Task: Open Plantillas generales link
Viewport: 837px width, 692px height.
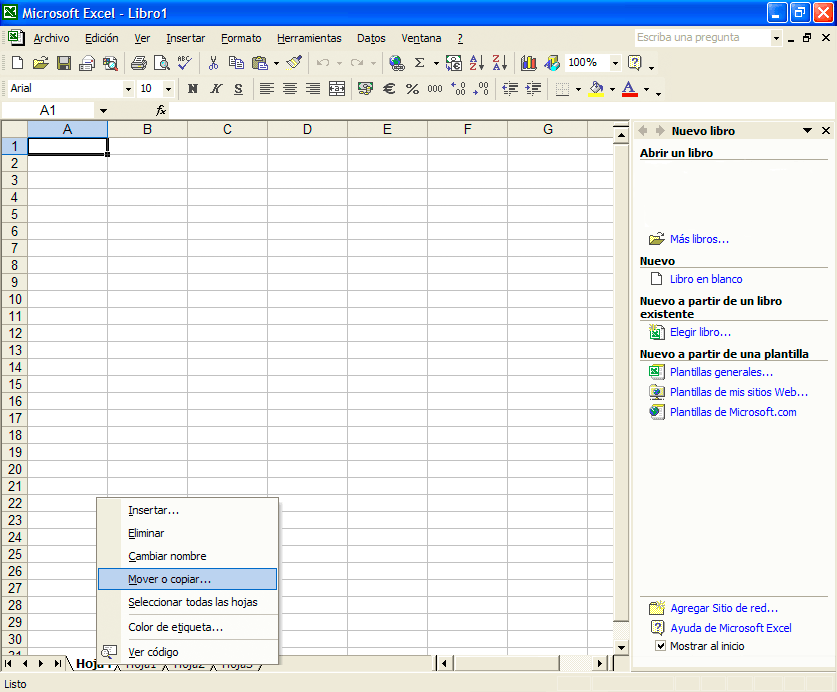Action: pyautogui.click(x=721, y=372)
